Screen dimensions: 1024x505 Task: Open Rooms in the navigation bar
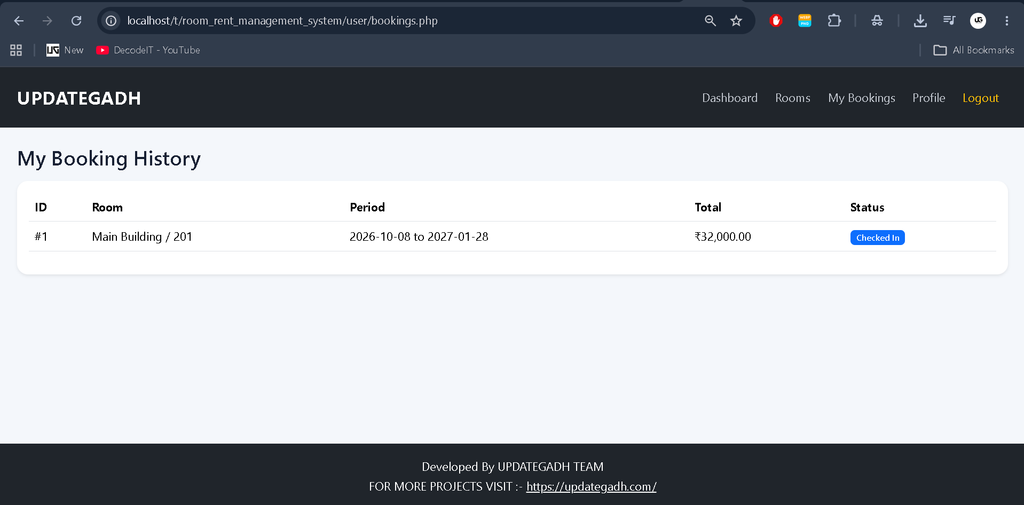coord(793,98)
